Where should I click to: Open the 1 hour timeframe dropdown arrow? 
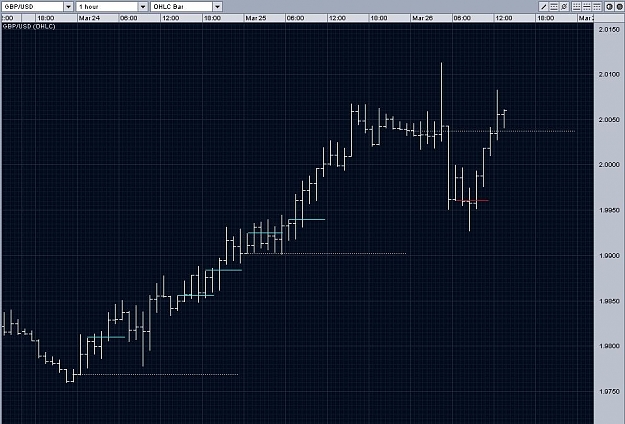coord(143,6)
